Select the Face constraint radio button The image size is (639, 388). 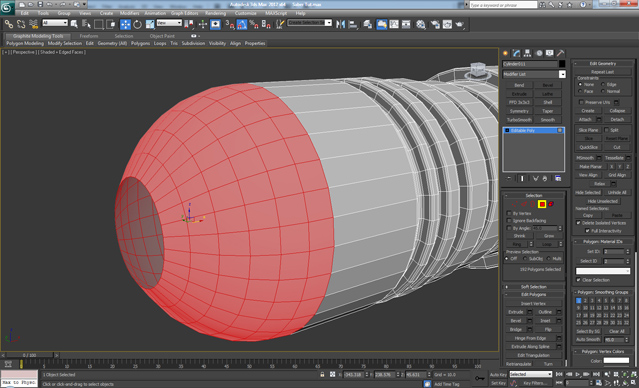coord(580,91)
